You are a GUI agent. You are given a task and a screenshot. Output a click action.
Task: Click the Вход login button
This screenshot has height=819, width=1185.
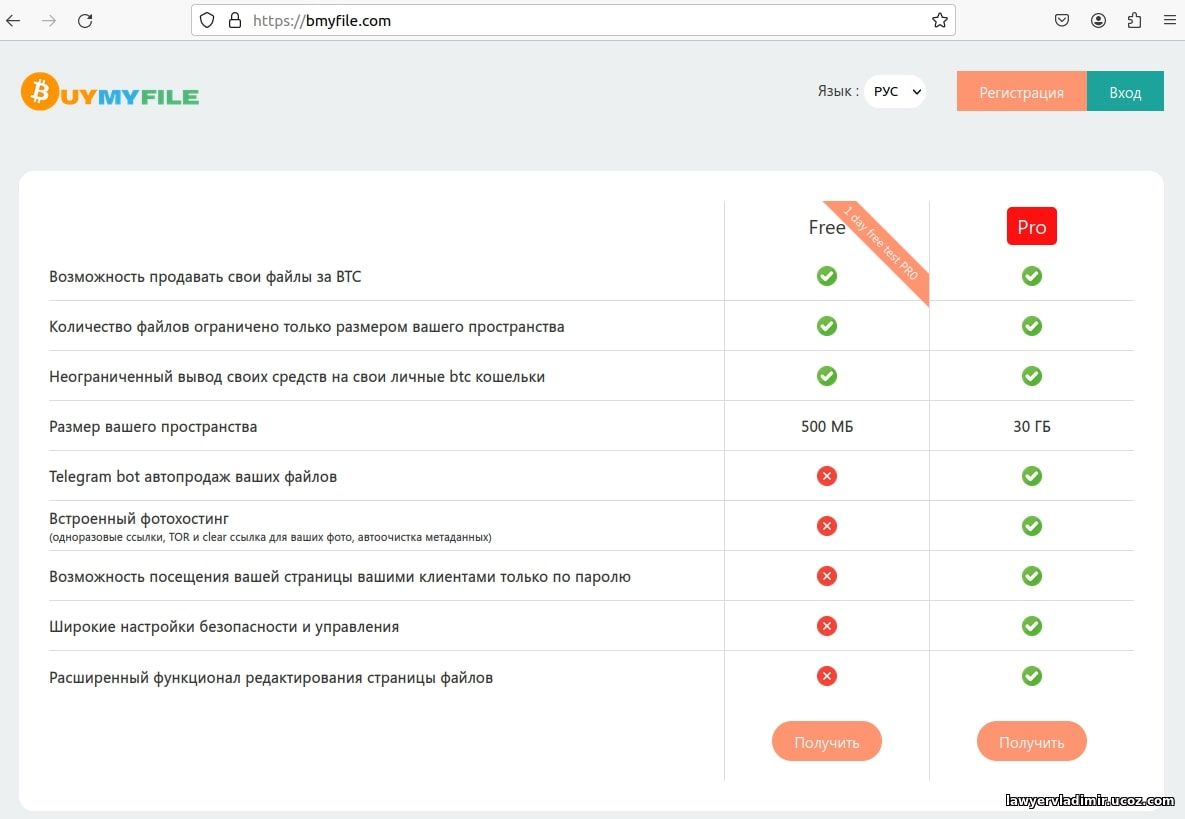tap(1125, 91)
